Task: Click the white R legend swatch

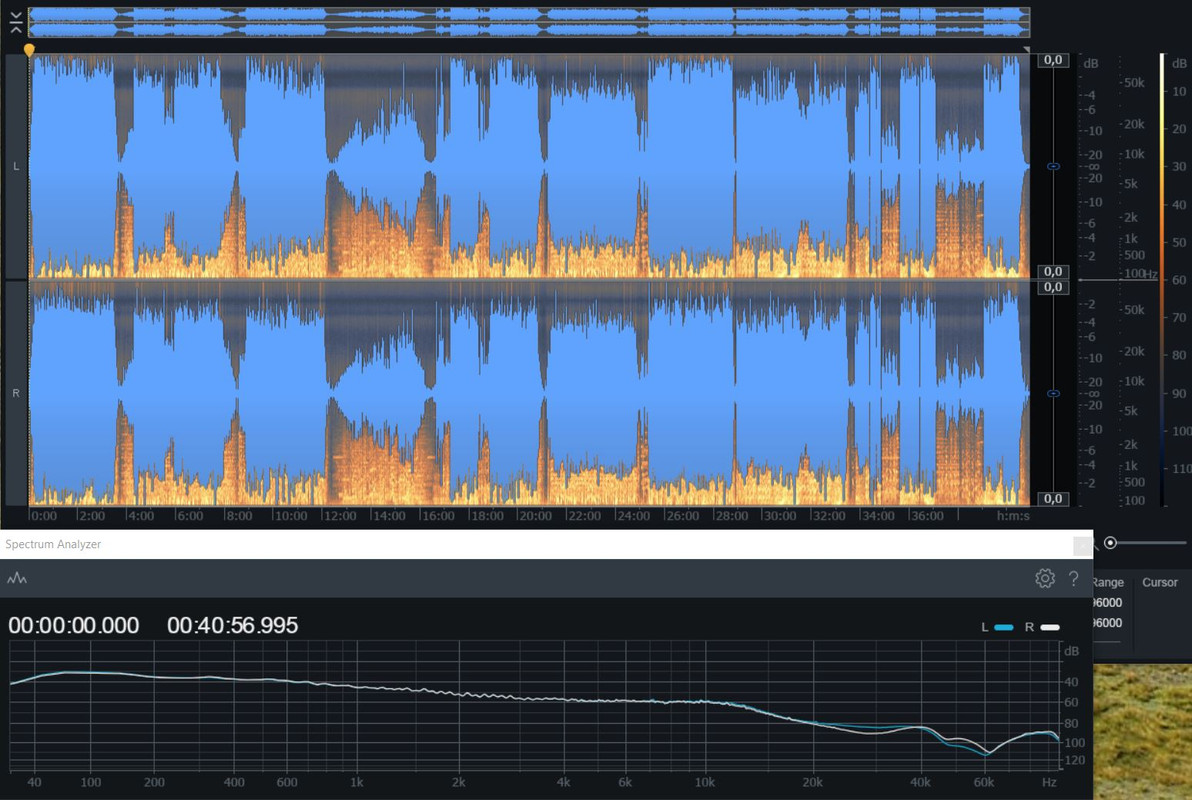Action: 1050,627
